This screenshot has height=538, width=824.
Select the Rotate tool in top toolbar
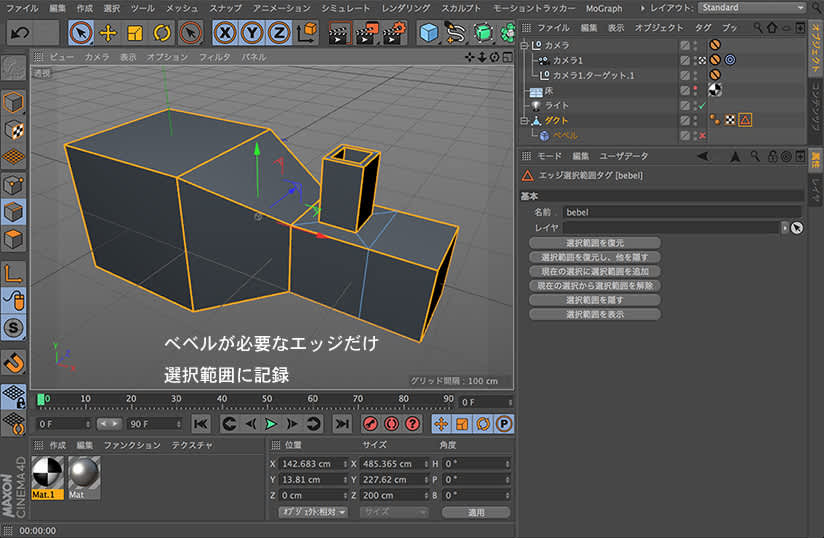(162, 34)
